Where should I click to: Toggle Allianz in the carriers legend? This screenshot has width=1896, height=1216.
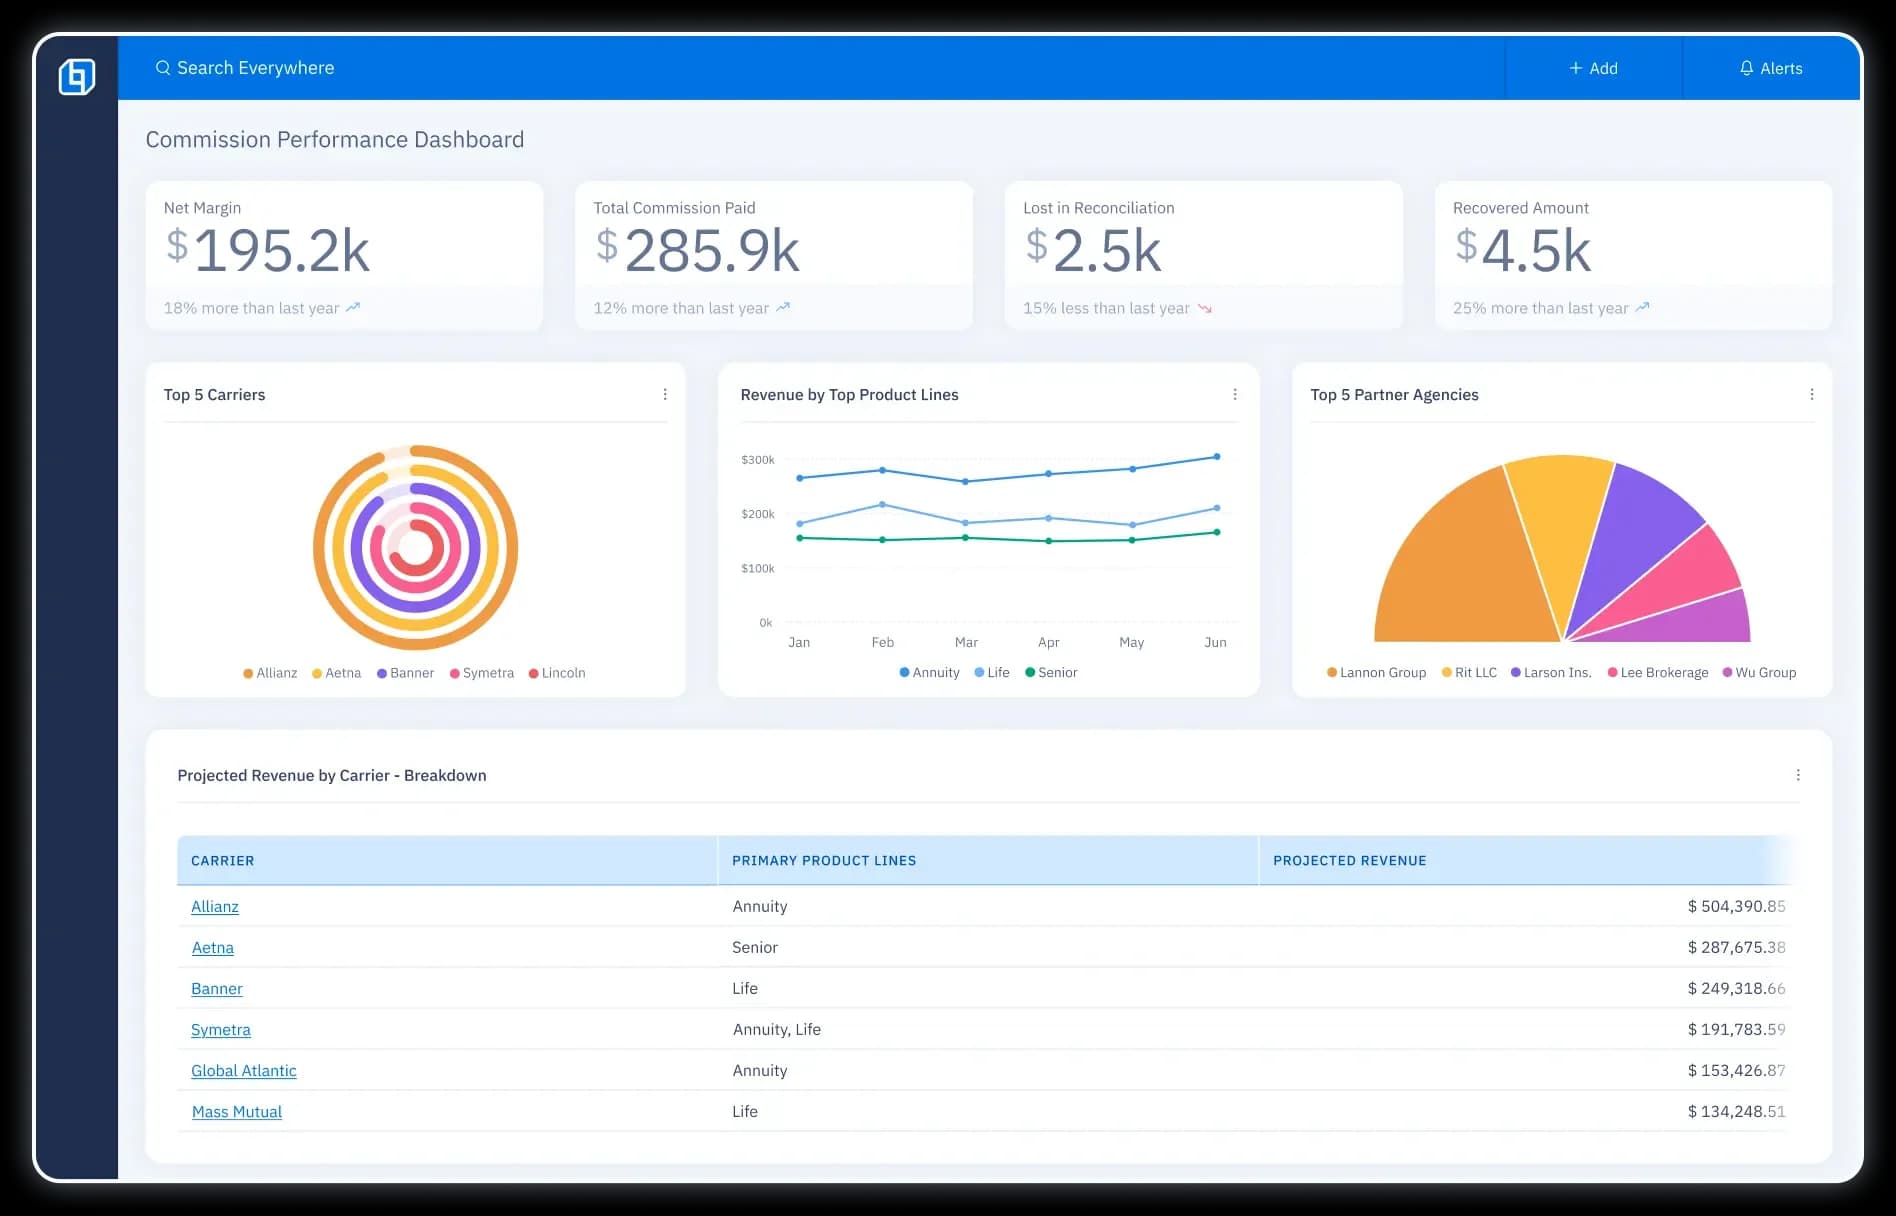click(x=270, y=673)
